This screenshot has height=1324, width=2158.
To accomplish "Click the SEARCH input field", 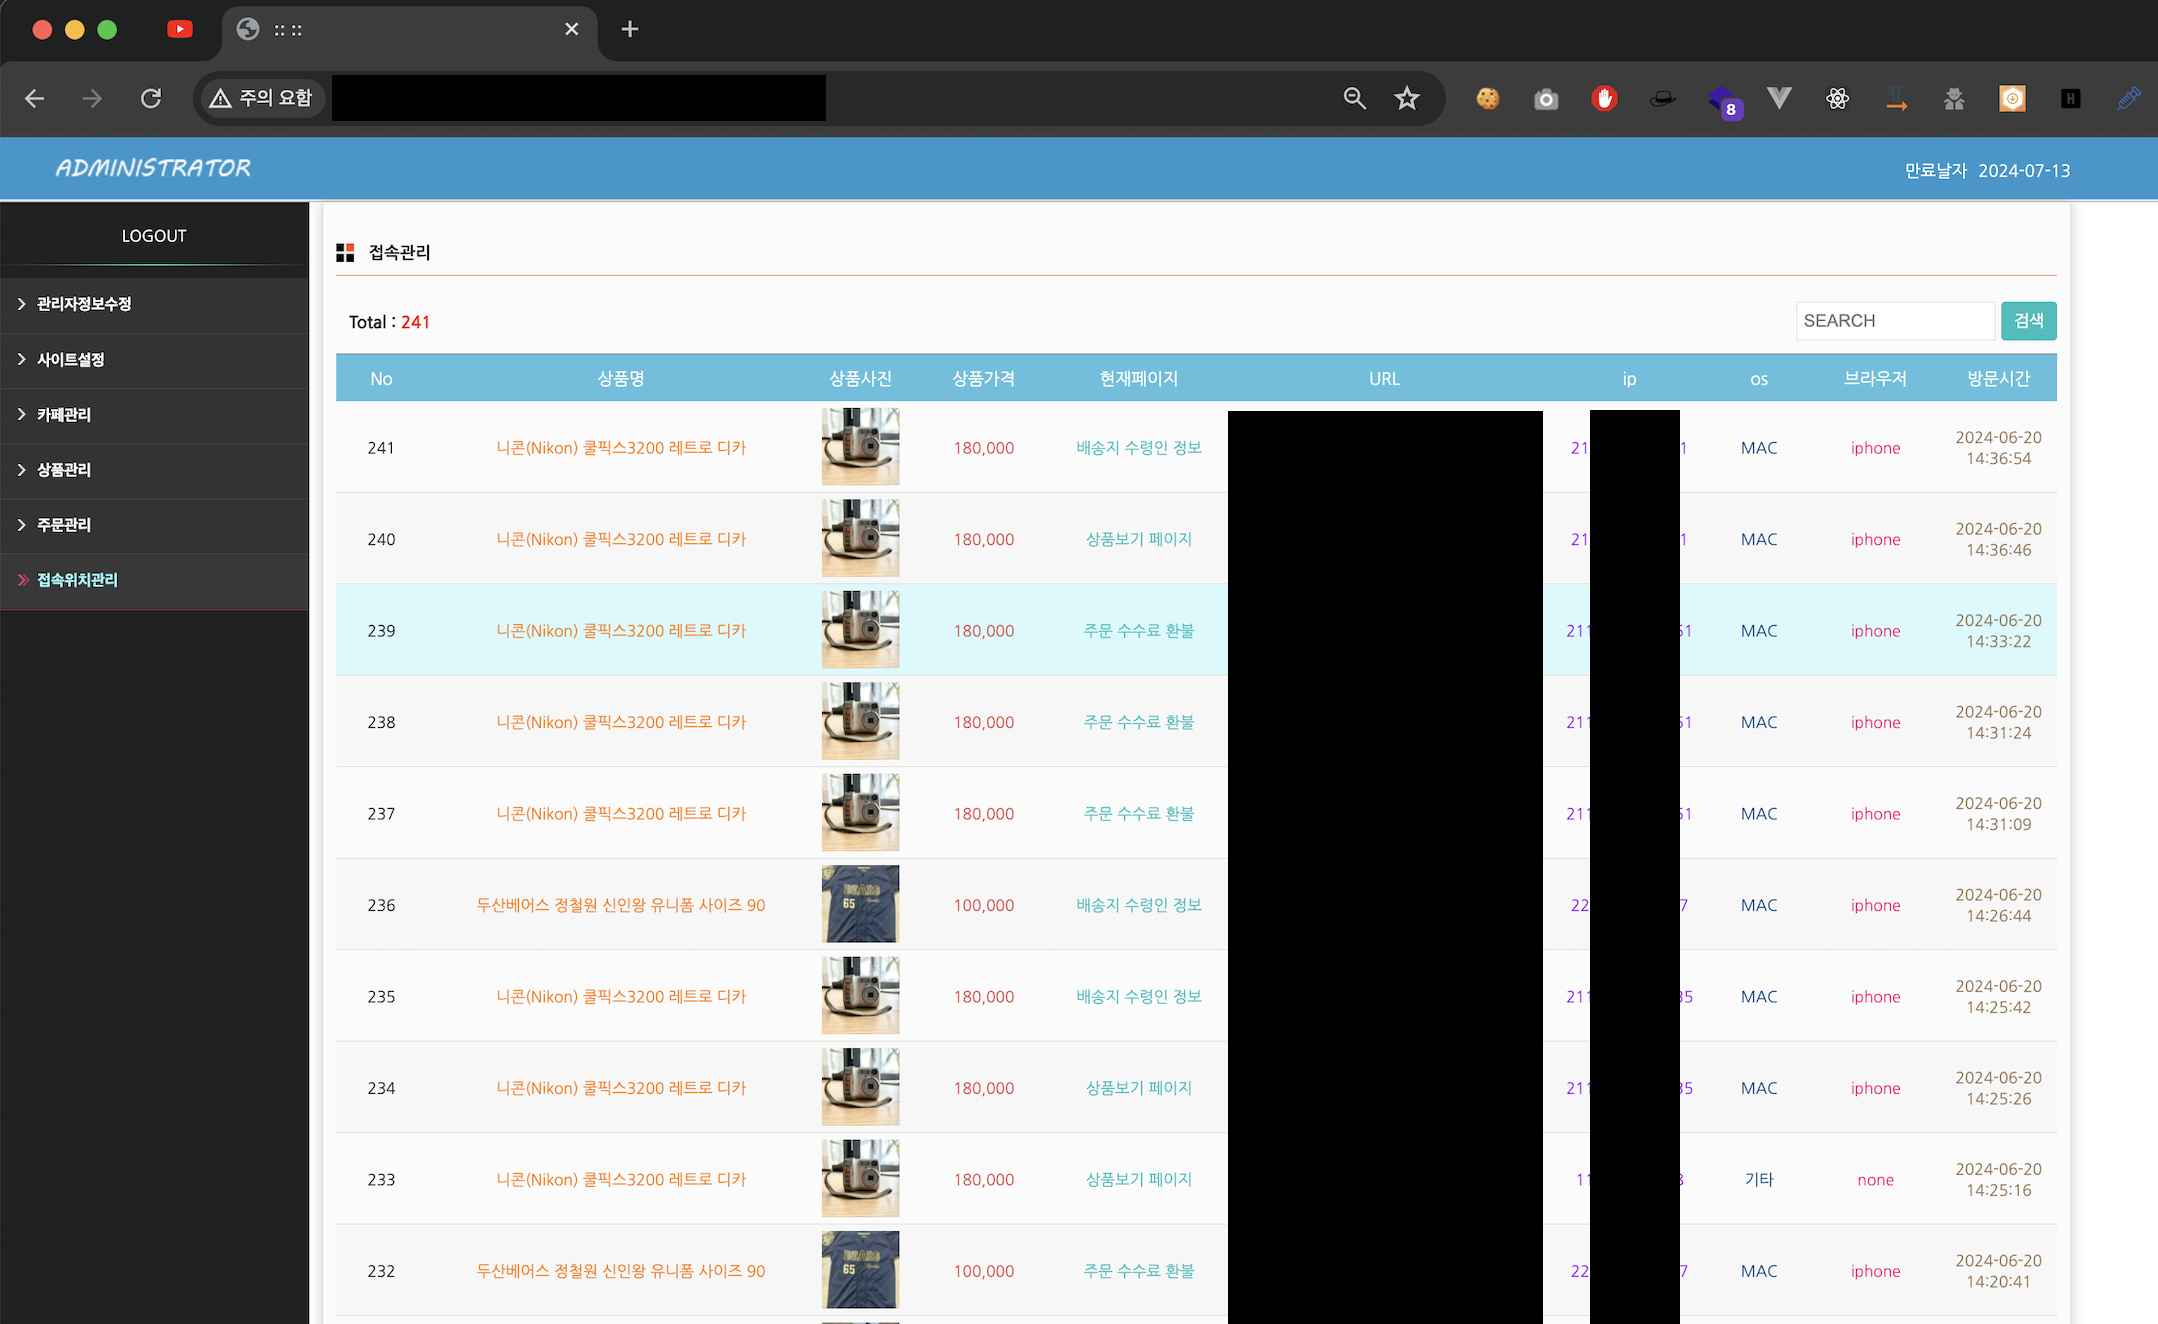I will click(1894, 321).
